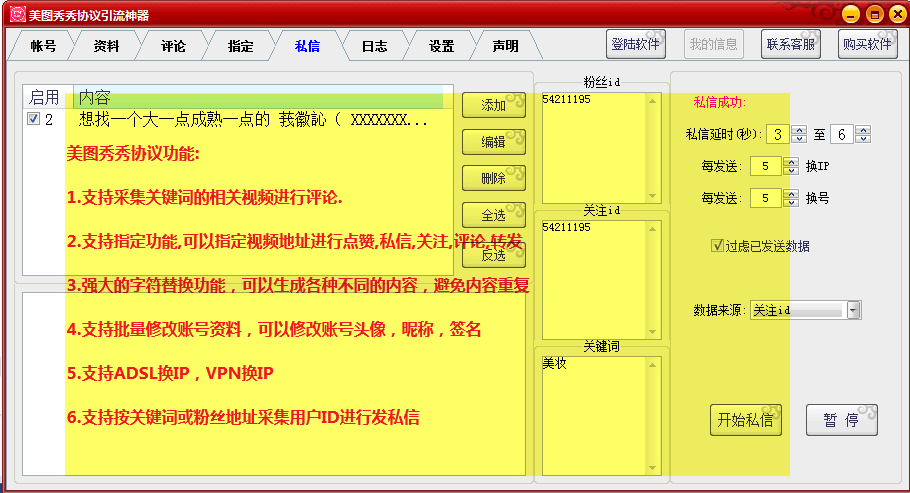Go to the 私信 tab

307,46
